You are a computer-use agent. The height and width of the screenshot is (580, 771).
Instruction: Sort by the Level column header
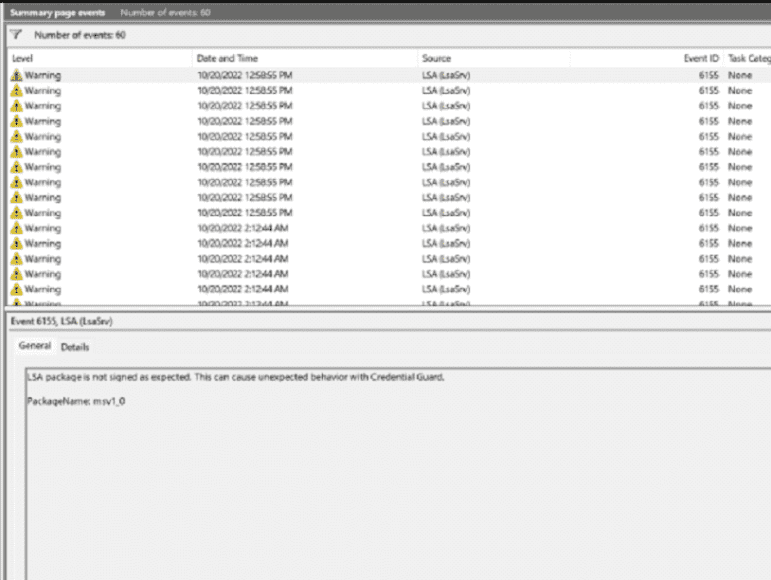pos(22,58)
